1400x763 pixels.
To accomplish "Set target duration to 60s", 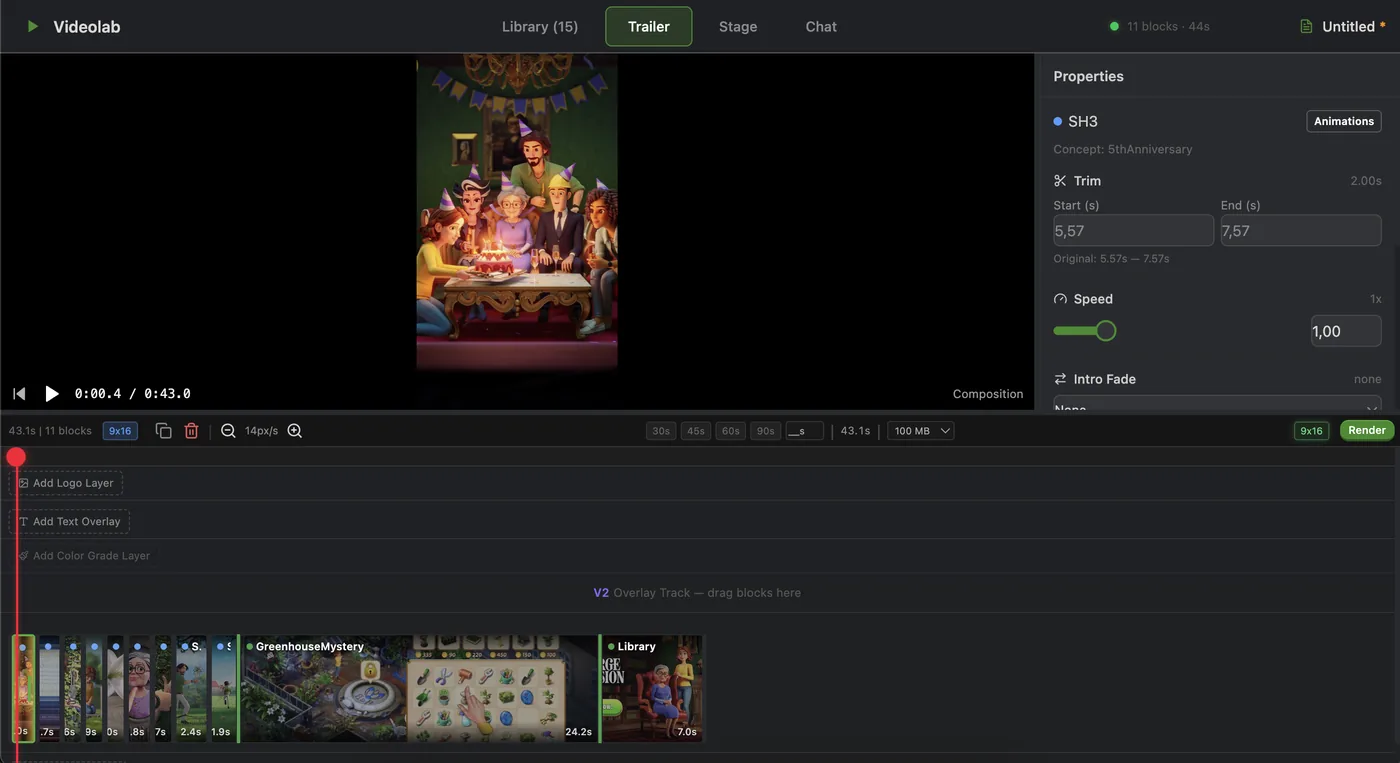I will (x=731, y=431).
